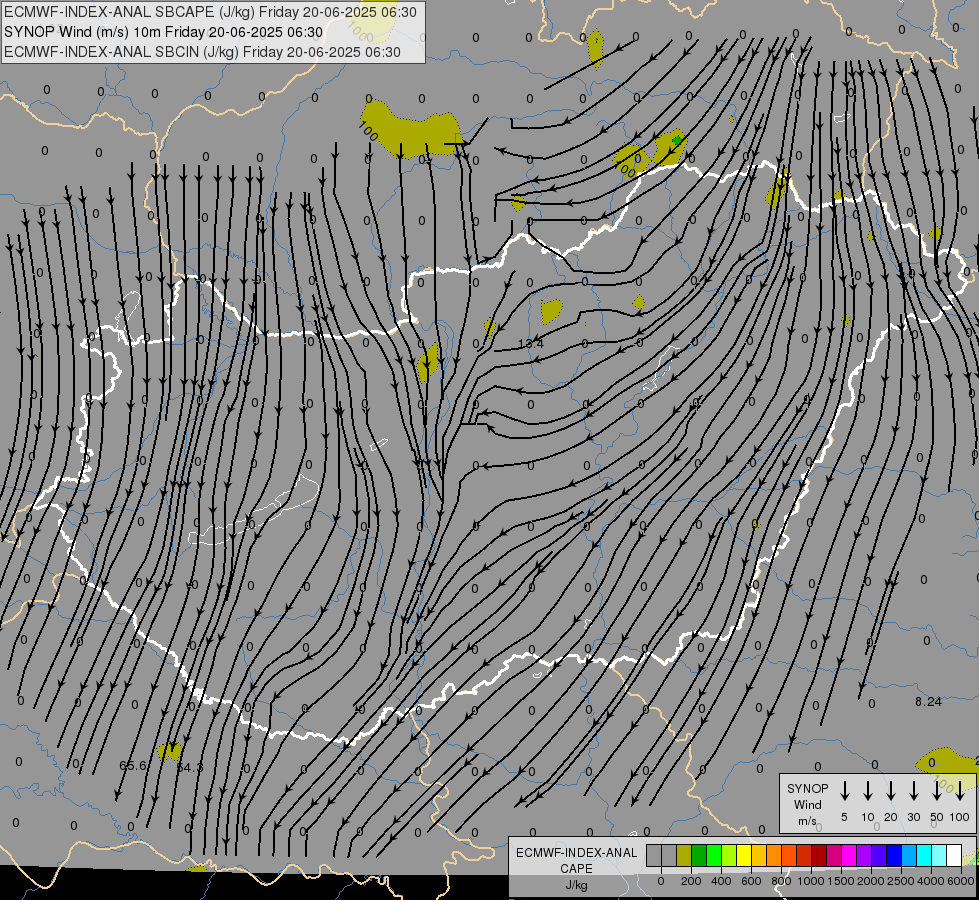Click the 200 tick label in CAPE legend
The image size is (979, 900).
coord(691,881)
